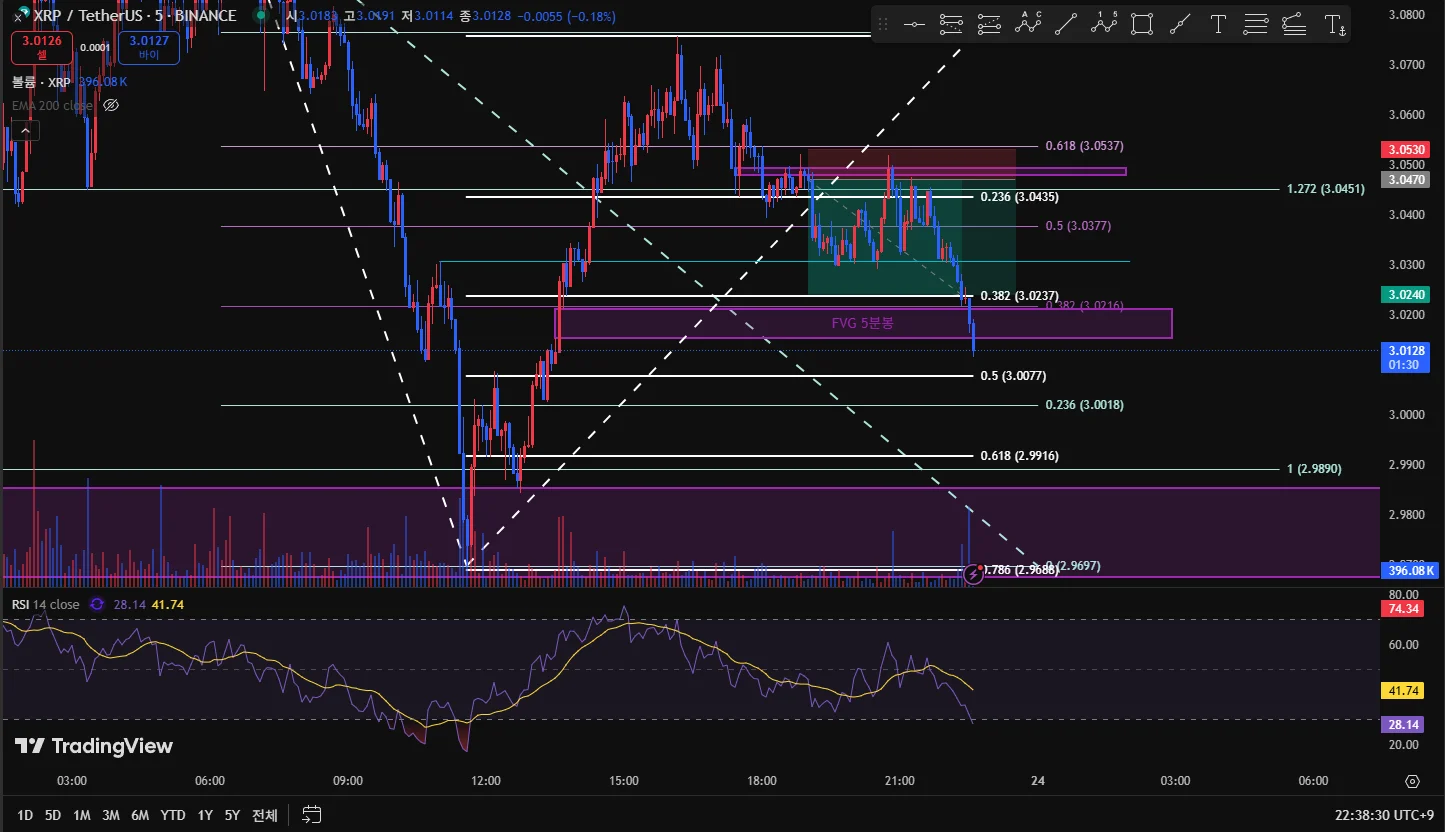Select the trend-based Fib extension tool
The image size is (1445, 832).
tap(989, 24)
